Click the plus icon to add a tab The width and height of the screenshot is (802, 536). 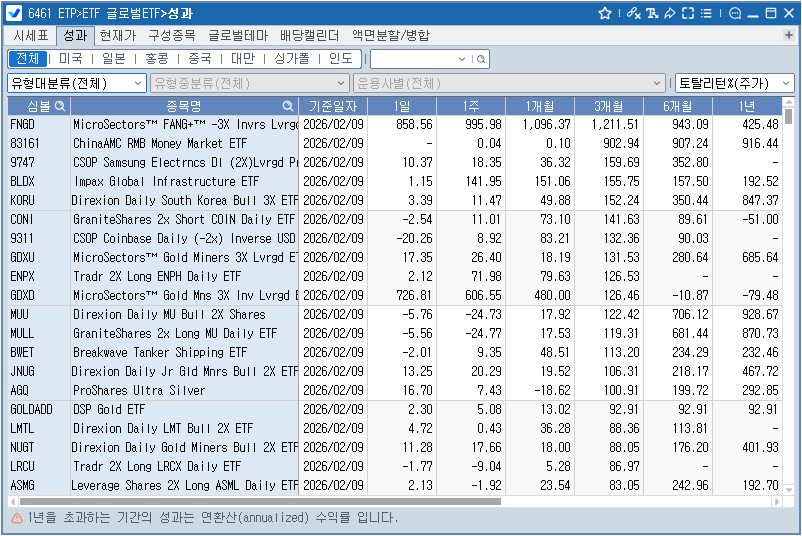click(x=789, y=35)
